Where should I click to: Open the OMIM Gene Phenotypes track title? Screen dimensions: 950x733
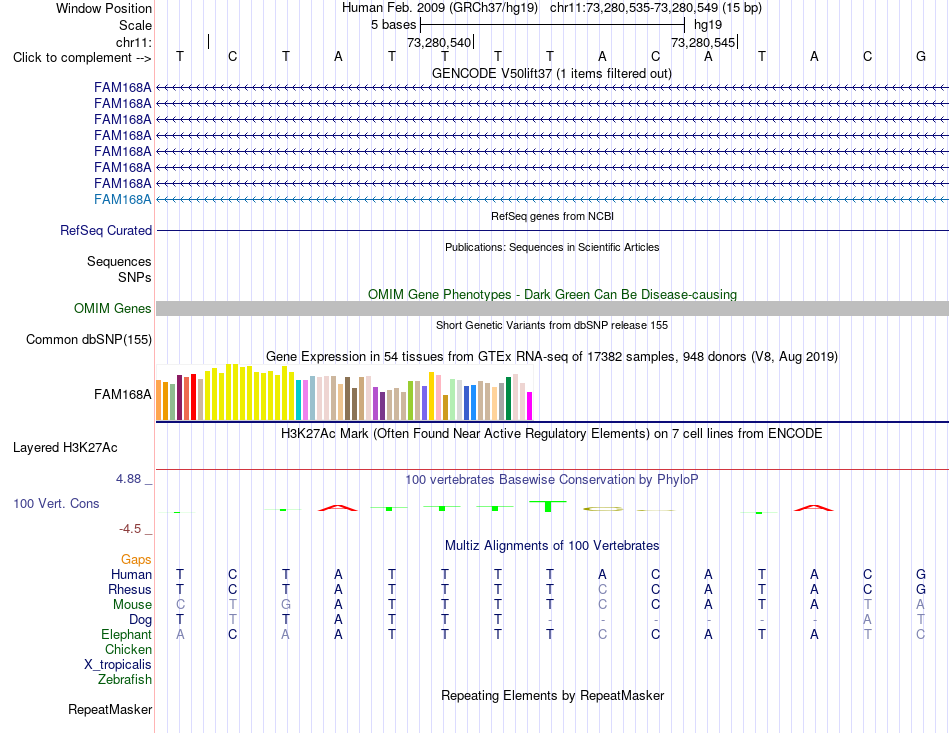tap(552, 294)
